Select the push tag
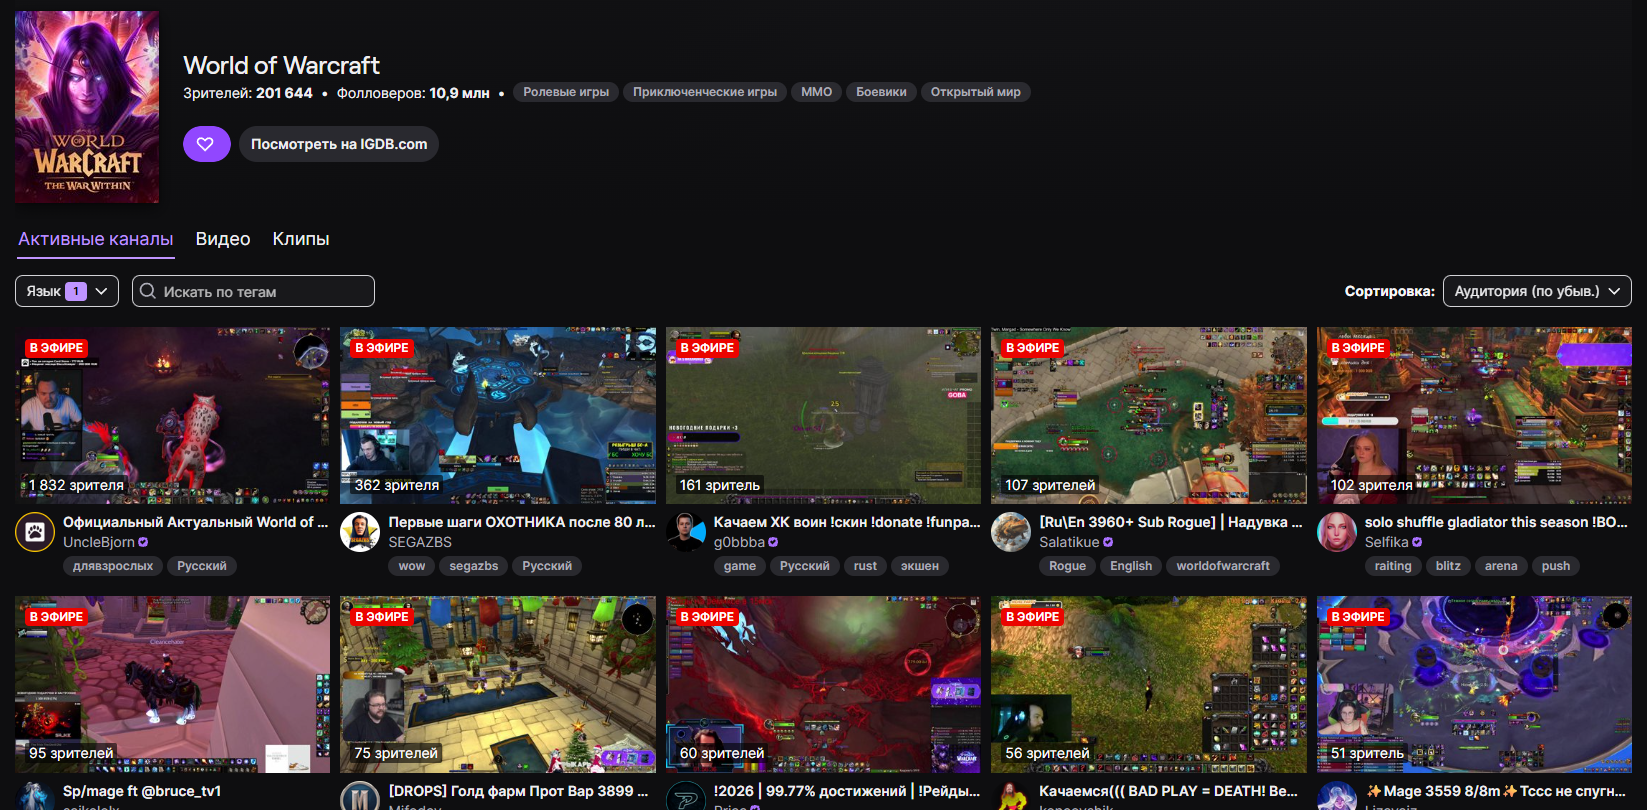This screenshot has width=1647, height=810. click(x=1556, y=566)
